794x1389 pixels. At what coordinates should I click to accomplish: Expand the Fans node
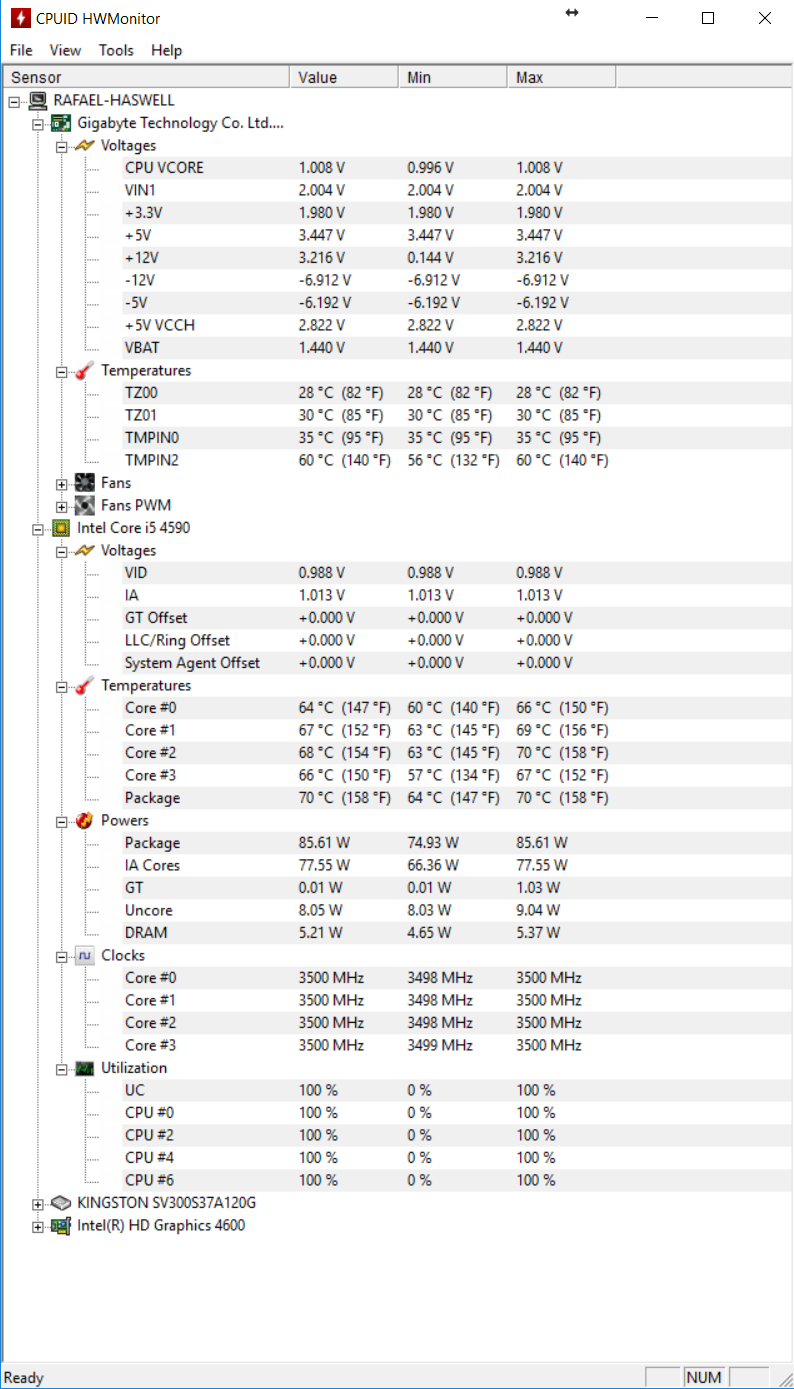tap(62, 484)
